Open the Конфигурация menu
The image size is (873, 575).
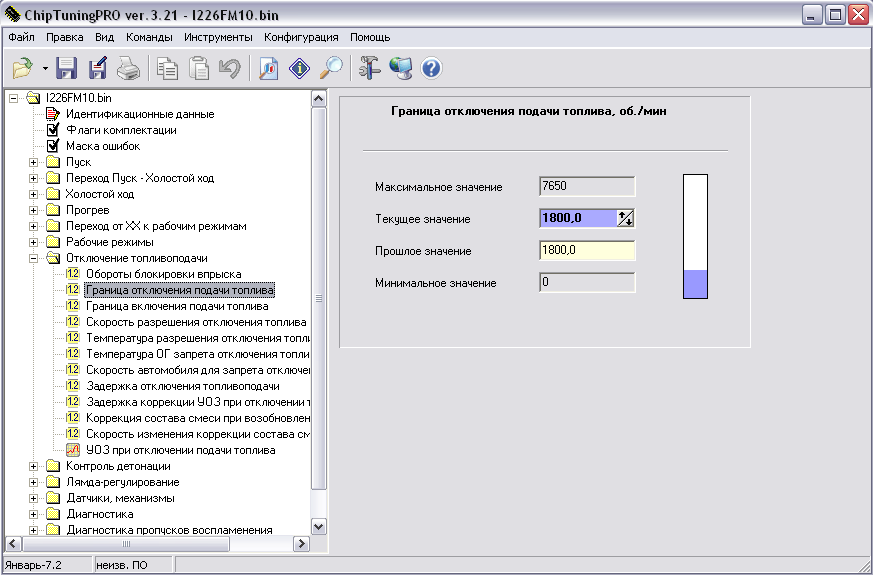[x=301, y=37]
